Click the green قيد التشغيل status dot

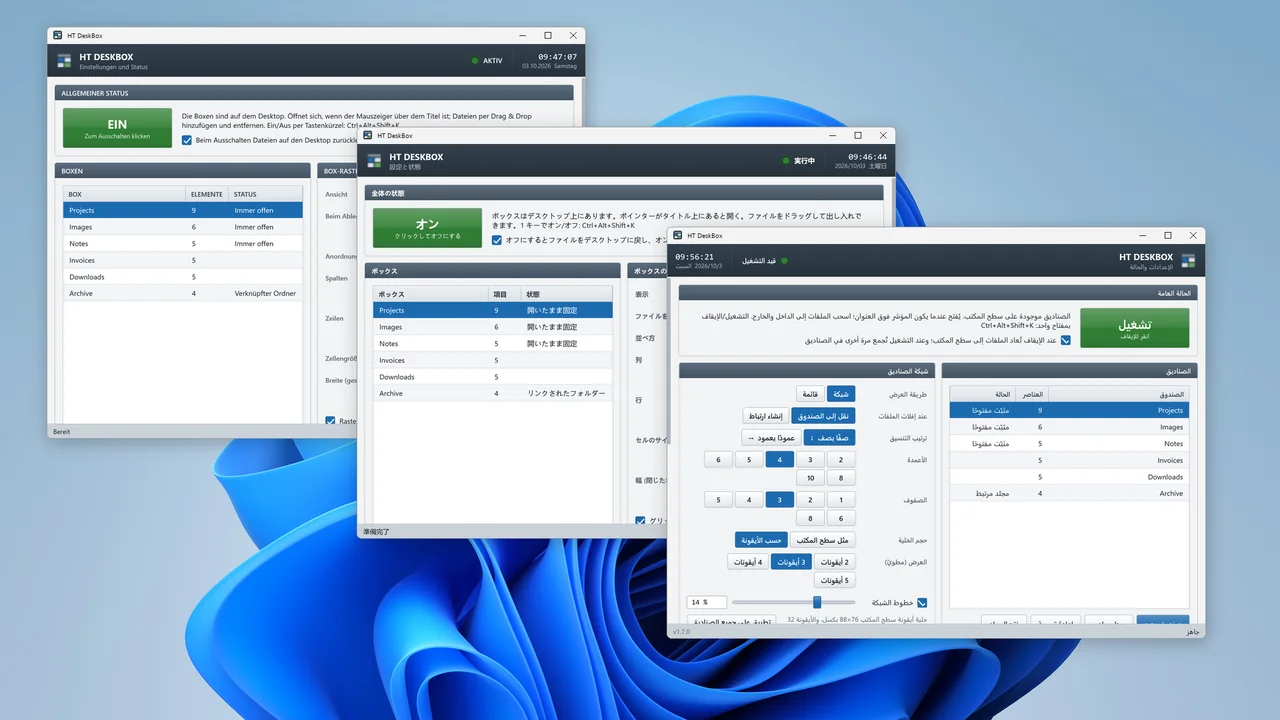pyautogui.click(x=784, y=261)
